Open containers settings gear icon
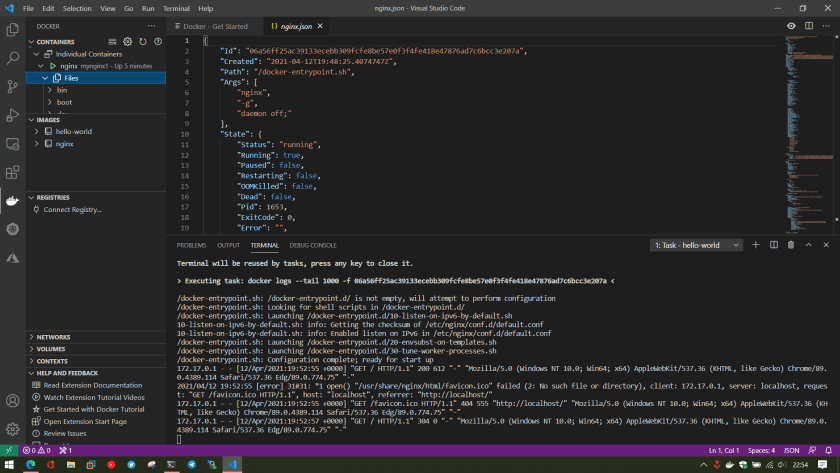The height and width of the screenshot is (473, 840). click(x=128, y=42)
